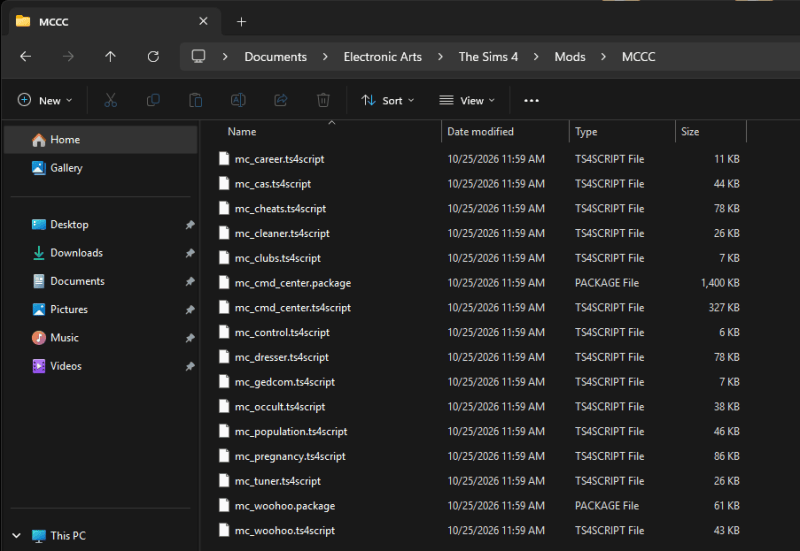Expand chevron before Documents in breadcrumb
800x551 pixels.
tap(225, 57)
